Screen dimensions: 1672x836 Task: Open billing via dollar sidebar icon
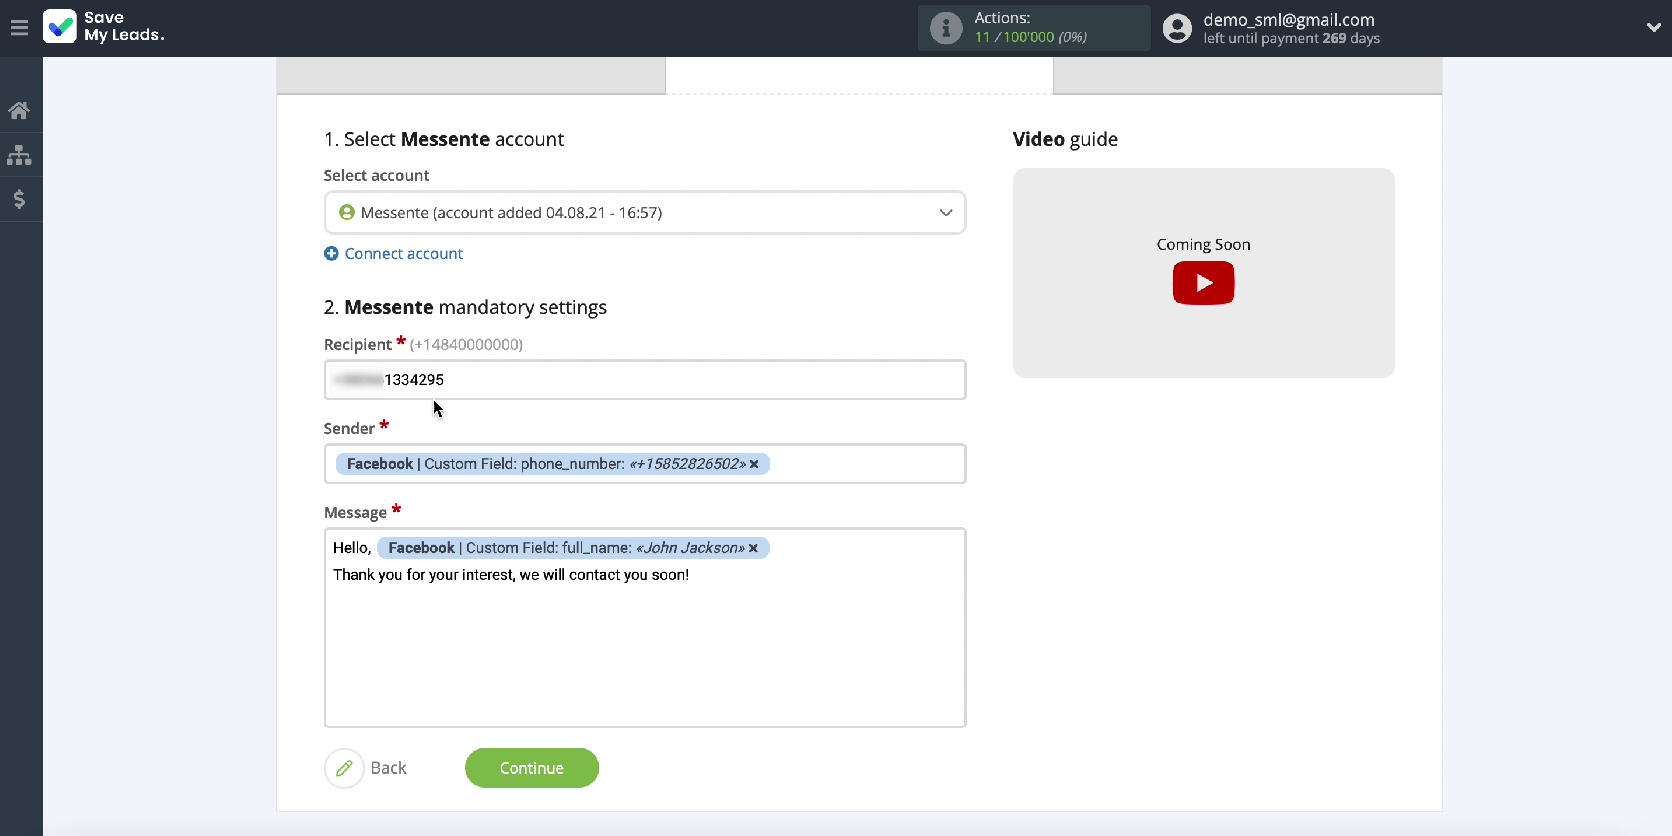(x=19, y=200)
